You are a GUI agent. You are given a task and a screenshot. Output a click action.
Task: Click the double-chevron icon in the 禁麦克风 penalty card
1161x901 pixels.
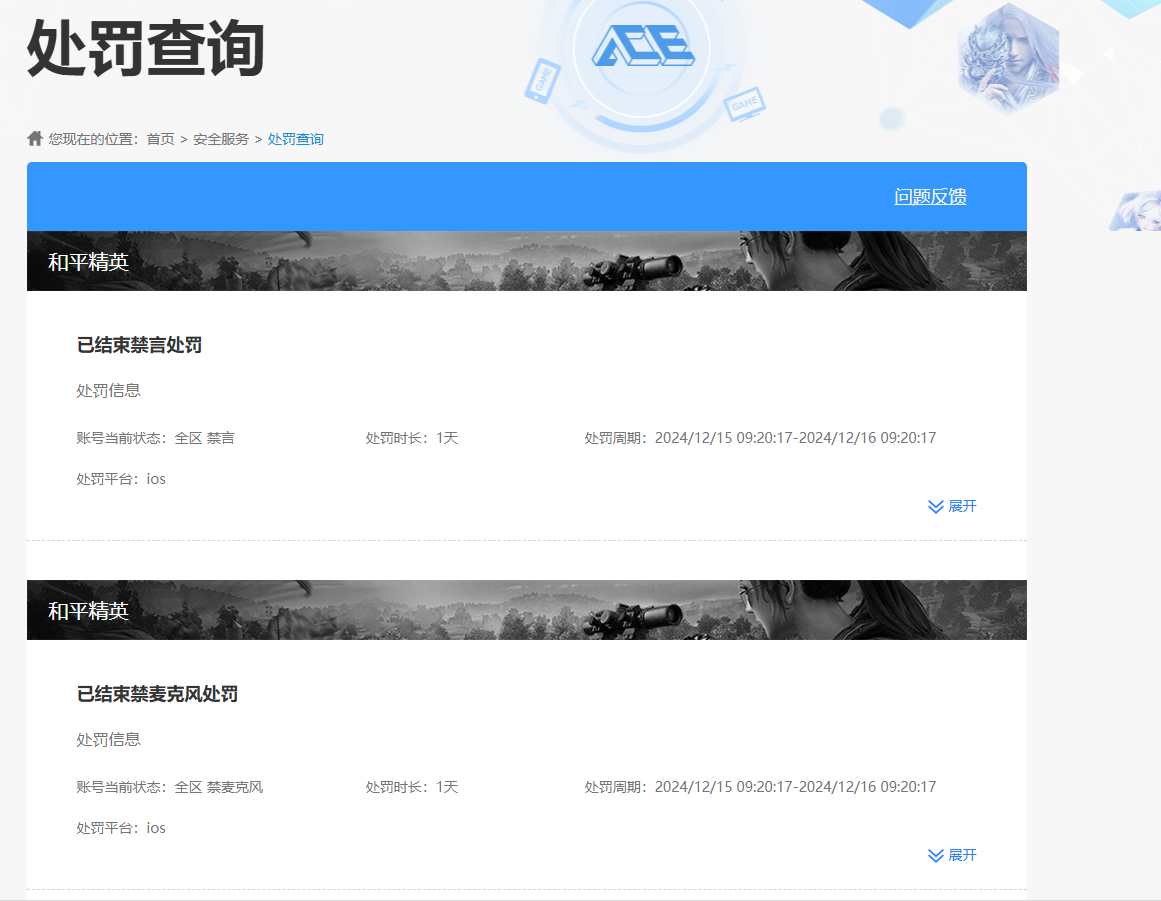pyautogui.click(x=935, y=856)
